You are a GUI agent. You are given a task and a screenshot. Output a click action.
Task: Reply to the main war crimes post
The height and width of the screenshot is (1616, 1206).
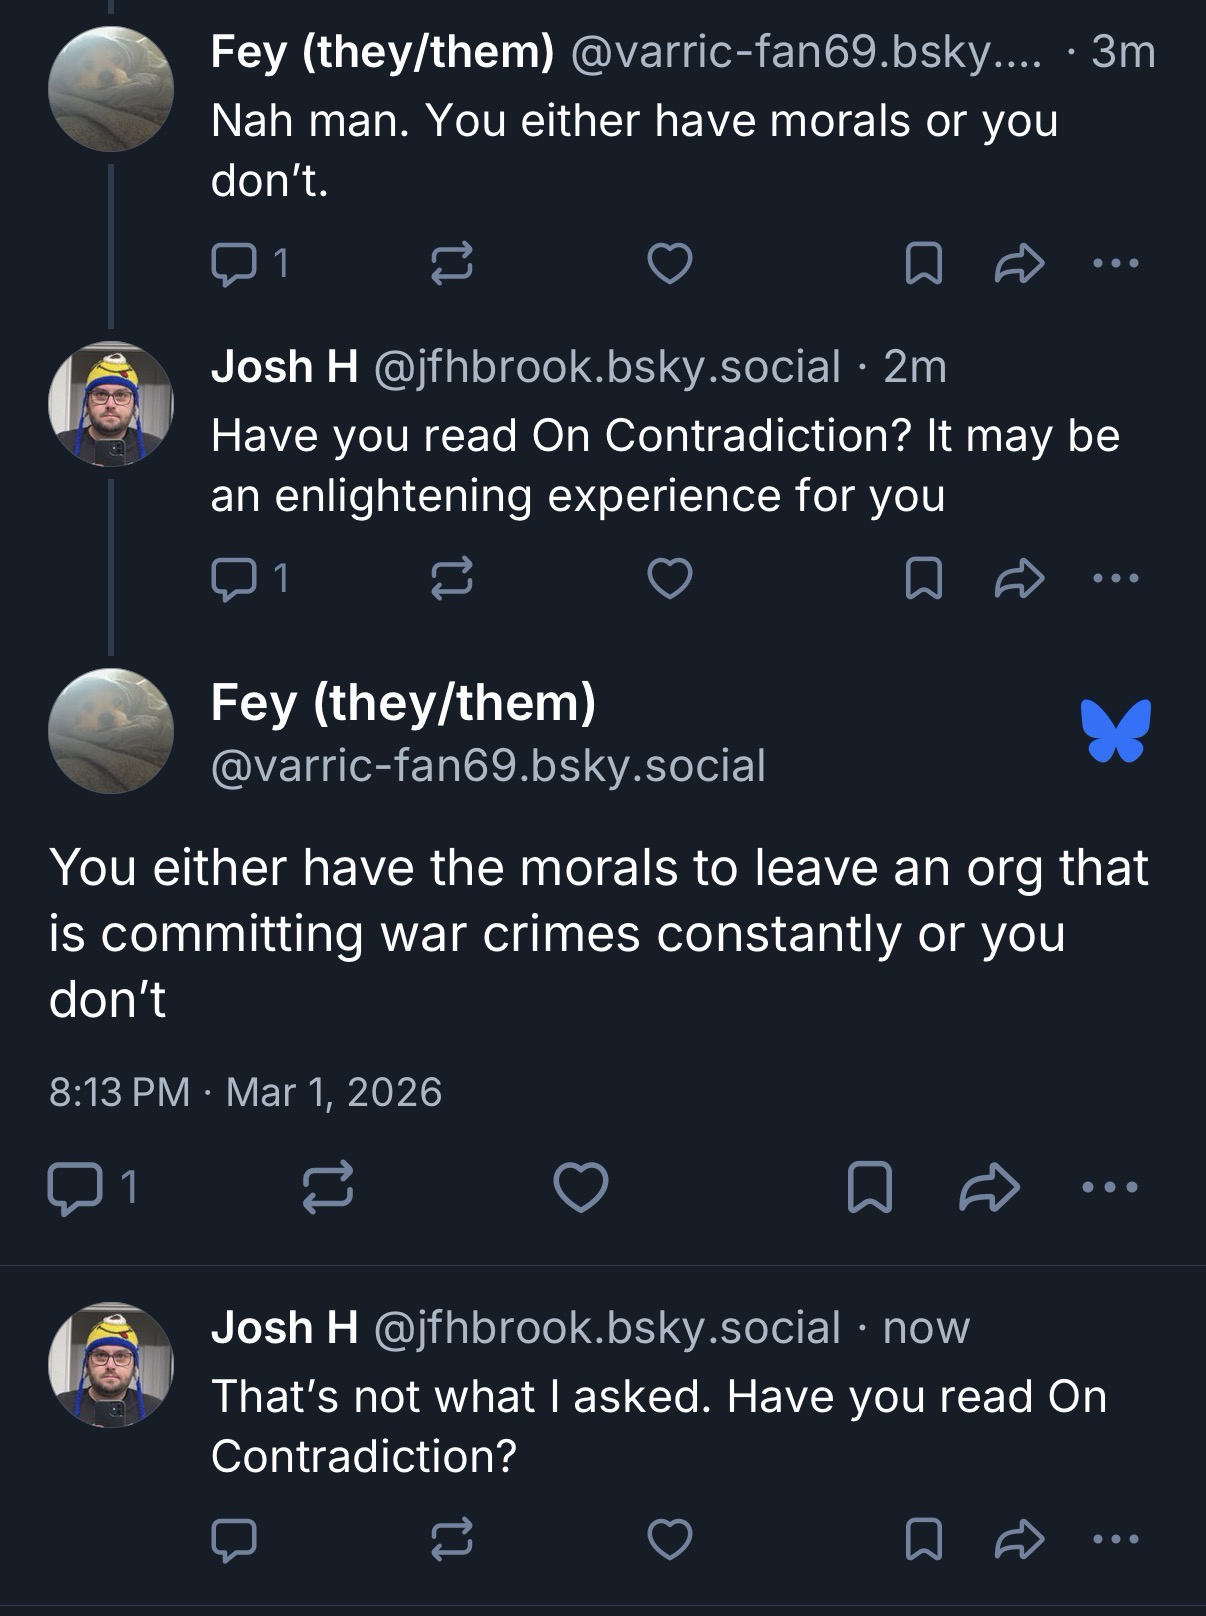coord(73,1188)
